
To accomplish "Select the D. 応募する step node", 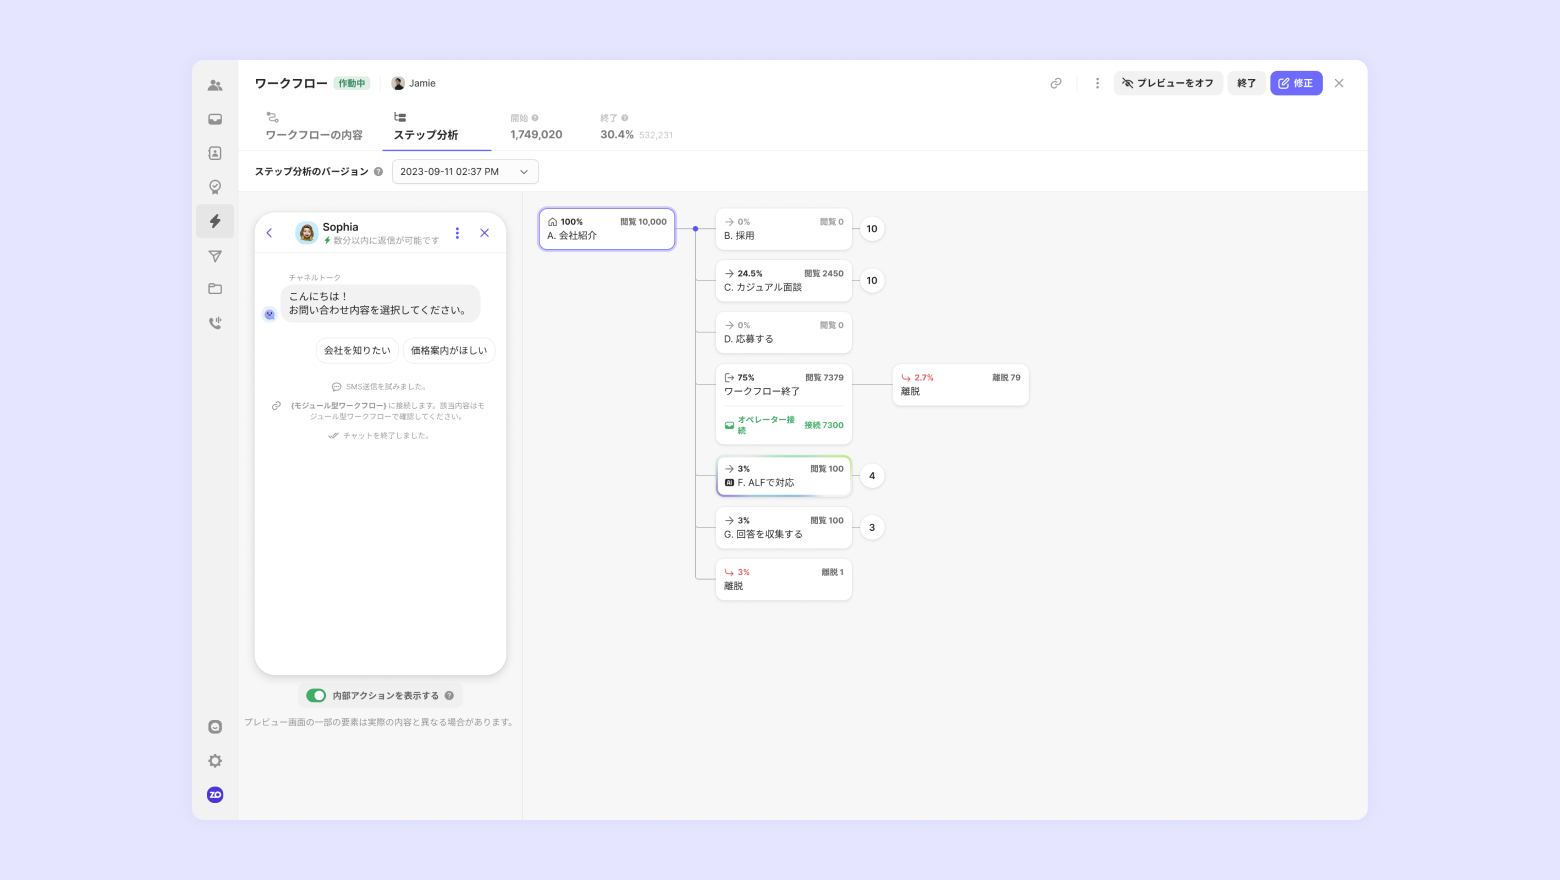I will click(x=784, y=333).
